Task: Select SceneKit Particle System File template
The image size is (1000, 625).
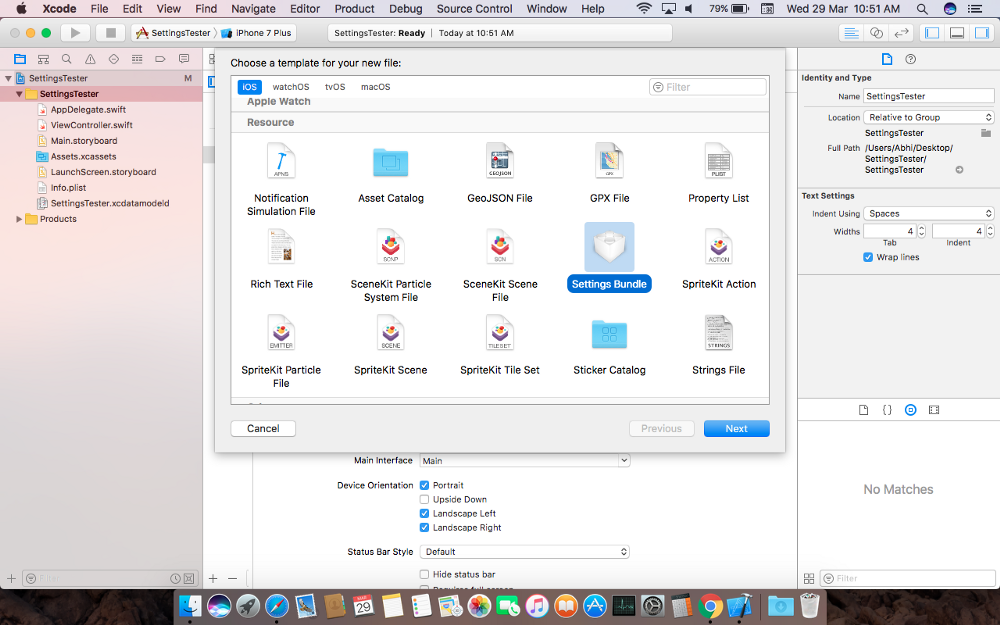Action: 390,267
